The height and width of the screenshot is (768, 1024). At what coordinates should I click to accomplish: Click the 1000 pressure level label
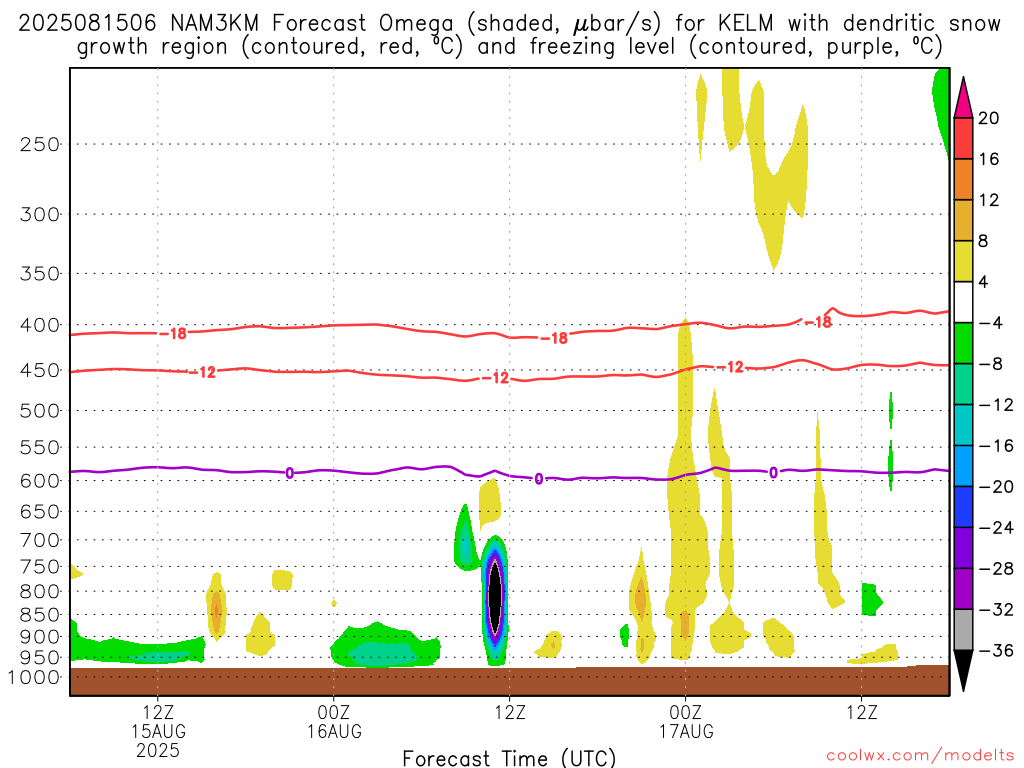[x=34, y=677]
